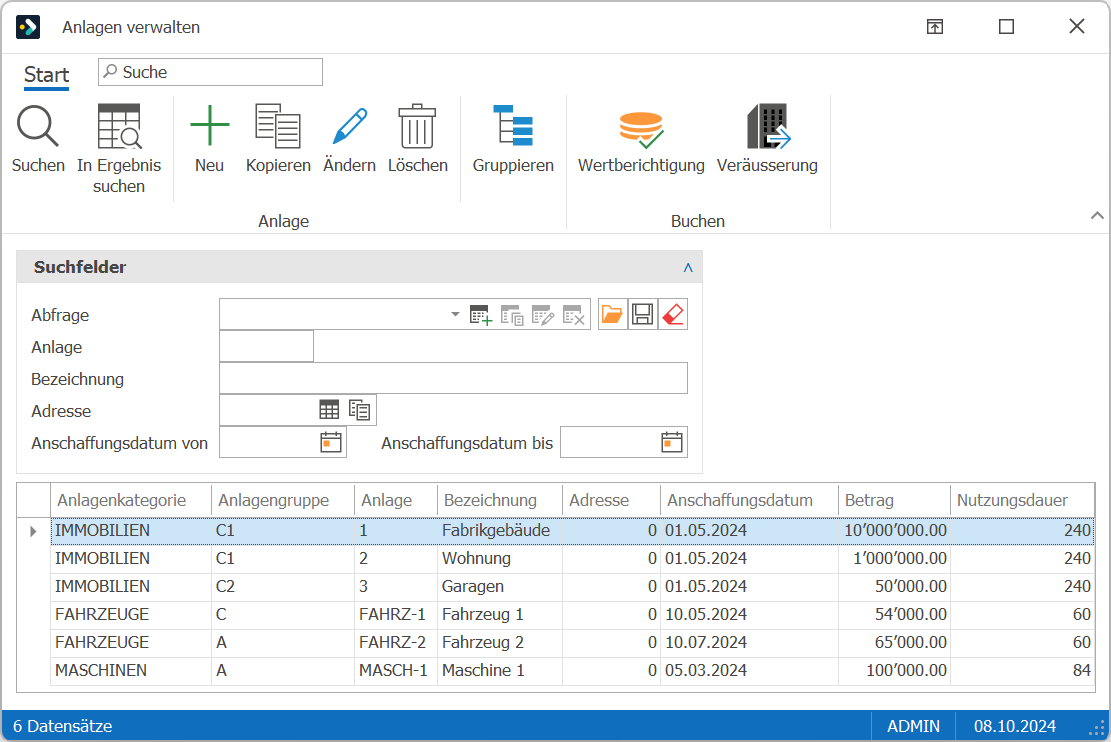
Task: Sort by Anlagengruppe column header
Action: (x=283, y=500)
